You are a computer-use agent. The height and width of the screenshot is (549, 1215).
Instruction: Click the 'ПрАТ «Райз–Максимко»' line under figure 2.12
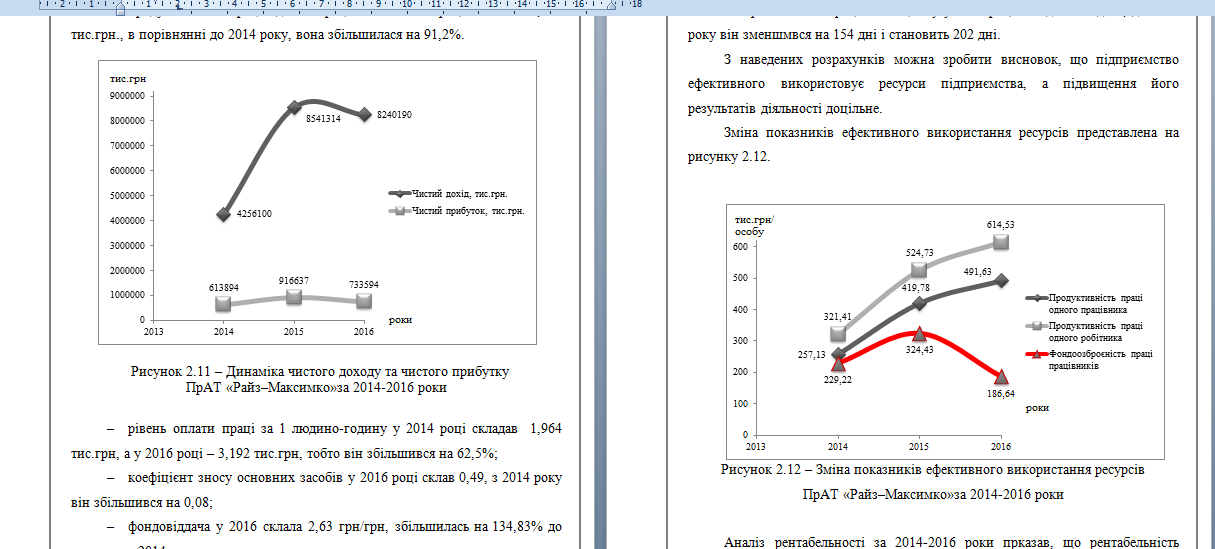click(934, 494)
